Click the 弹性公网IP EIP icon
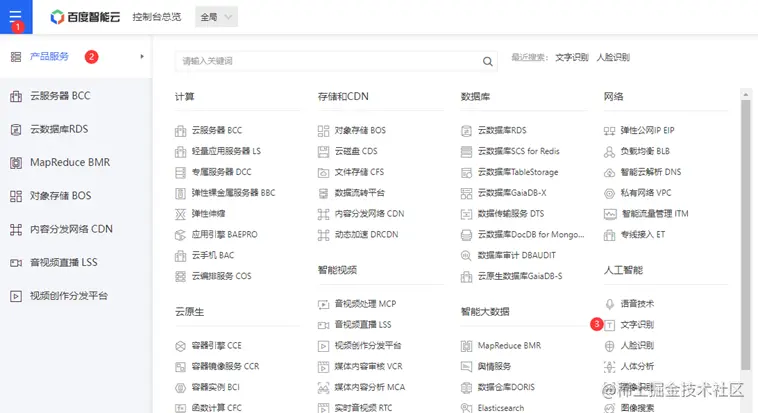Image resolution: width=758 pixels, height=413 pixels. click(610, 131)
